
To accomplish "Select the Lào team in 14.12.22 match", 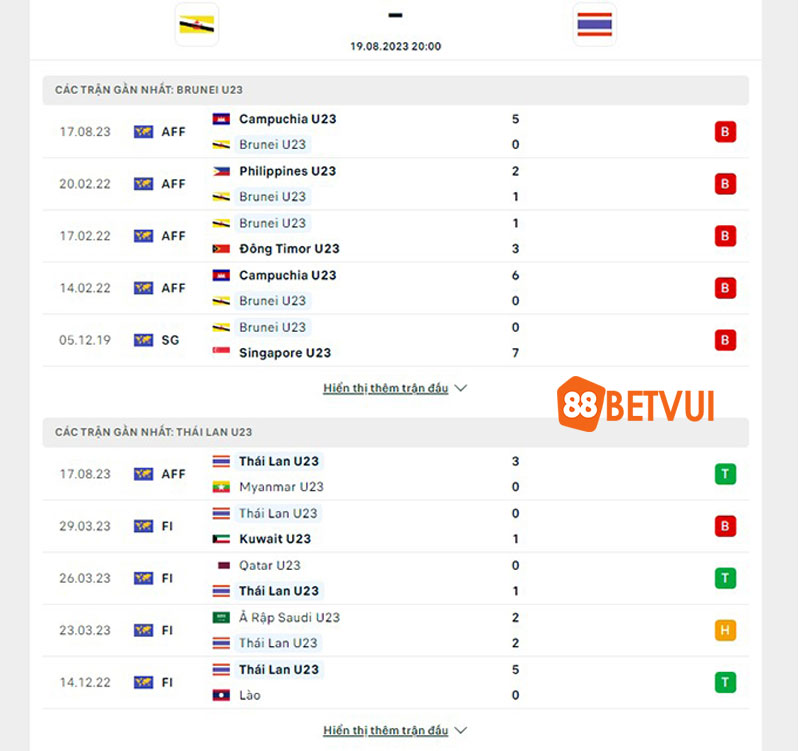I will tap(250, 695).
